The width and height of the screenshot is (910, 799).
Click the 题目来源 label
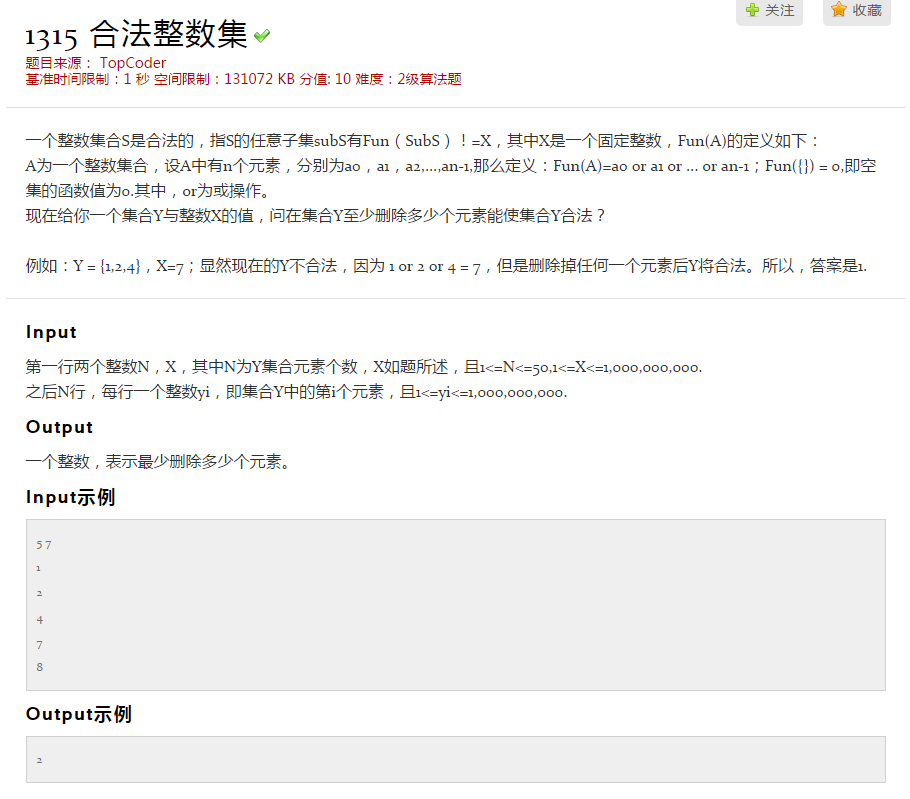[53, 63]
